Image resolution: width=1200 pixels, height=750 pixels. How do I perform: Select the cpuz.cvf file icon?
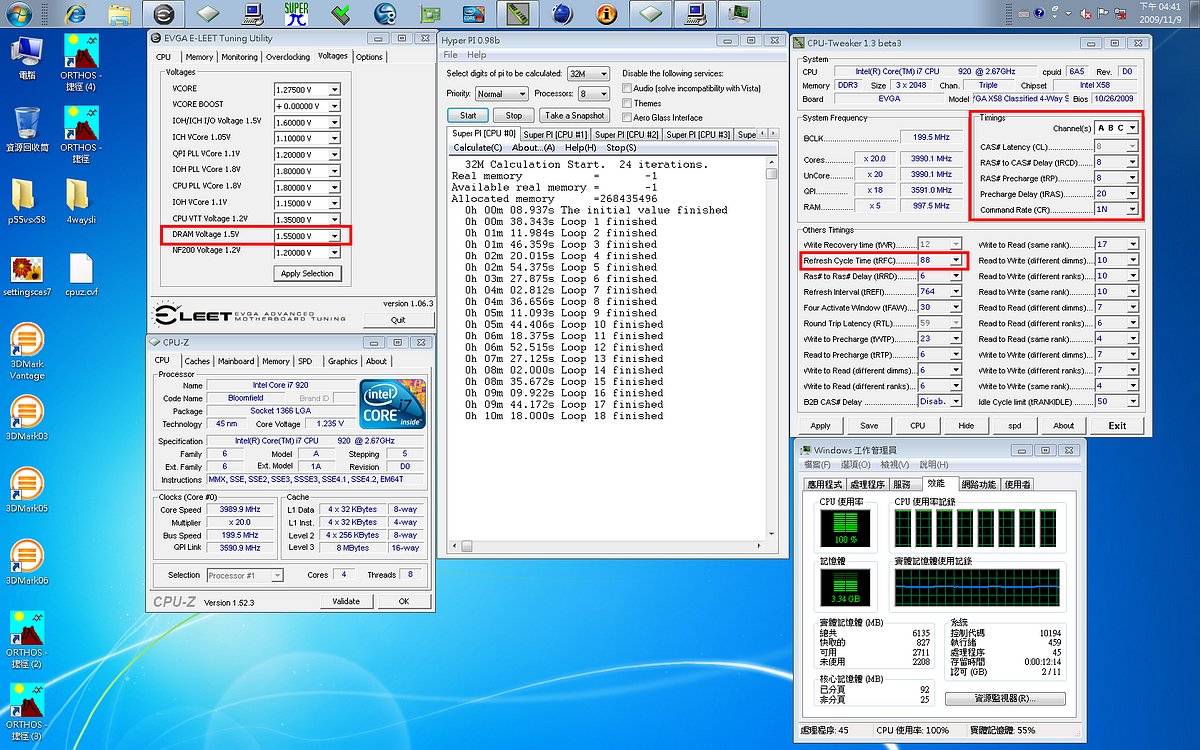81,277
